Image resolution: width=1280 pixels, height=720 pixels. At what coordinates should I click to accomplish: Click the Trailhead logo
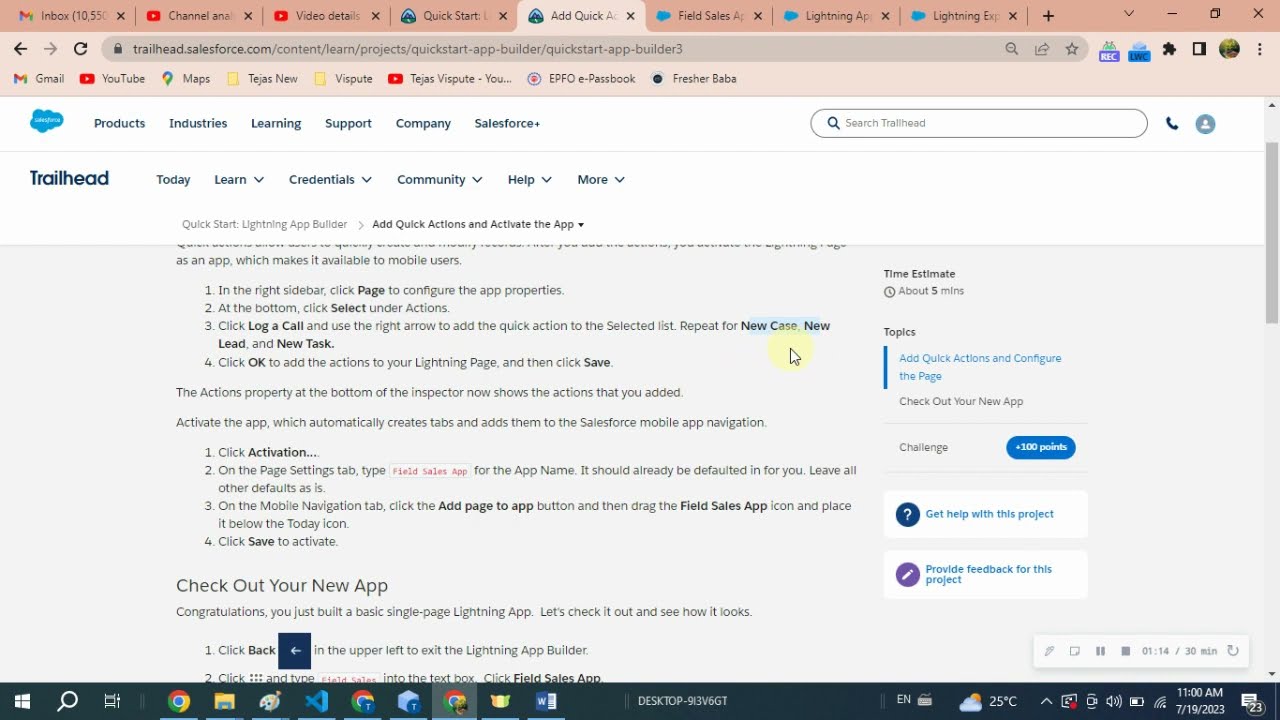click(x=69, y=178)
